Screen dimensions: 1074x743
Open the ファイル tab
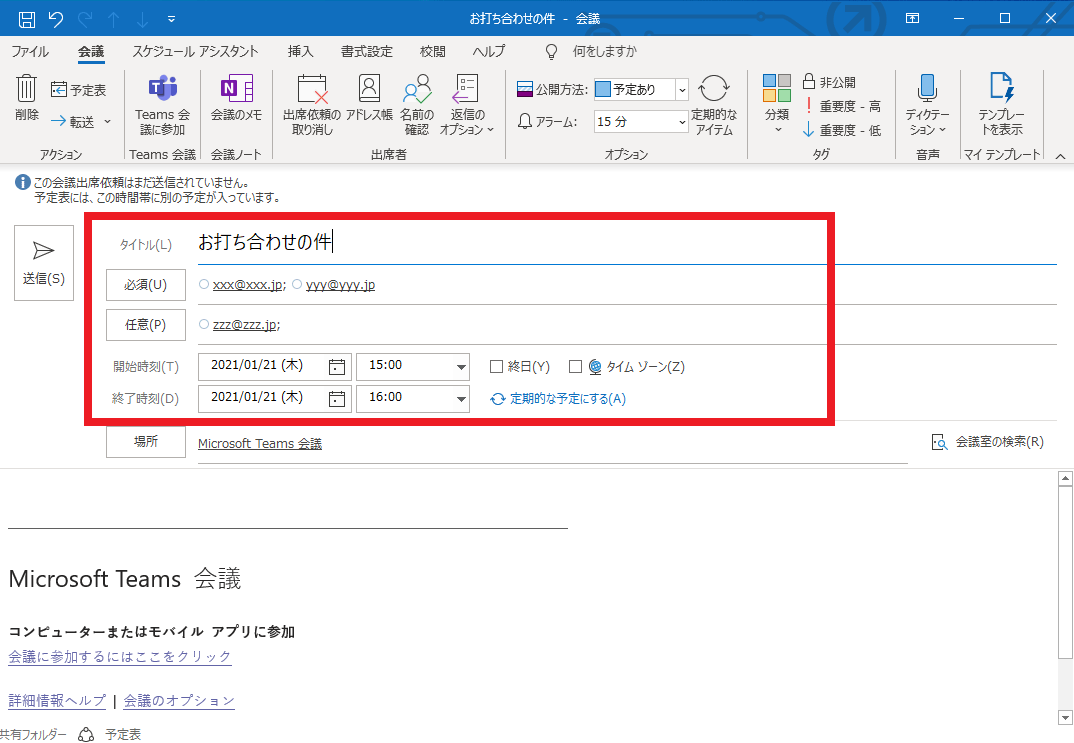[x=29, y=51]
